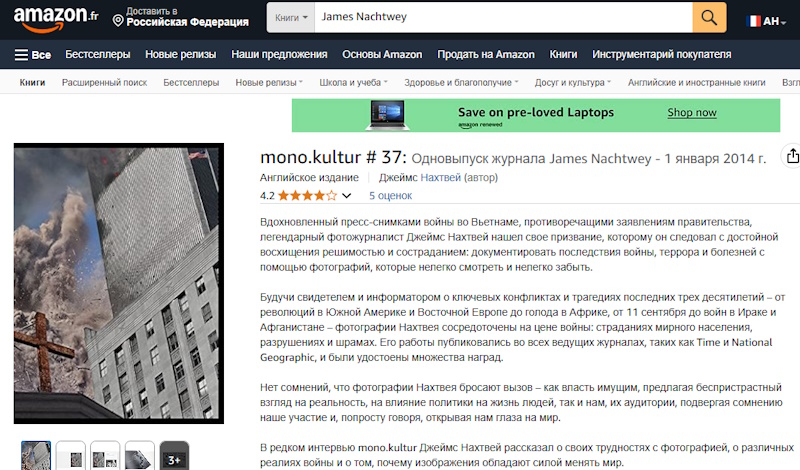800x470 pixels.
Task: Open 'Бестселлеры' in the main nav bar
Action: [97, 55]
